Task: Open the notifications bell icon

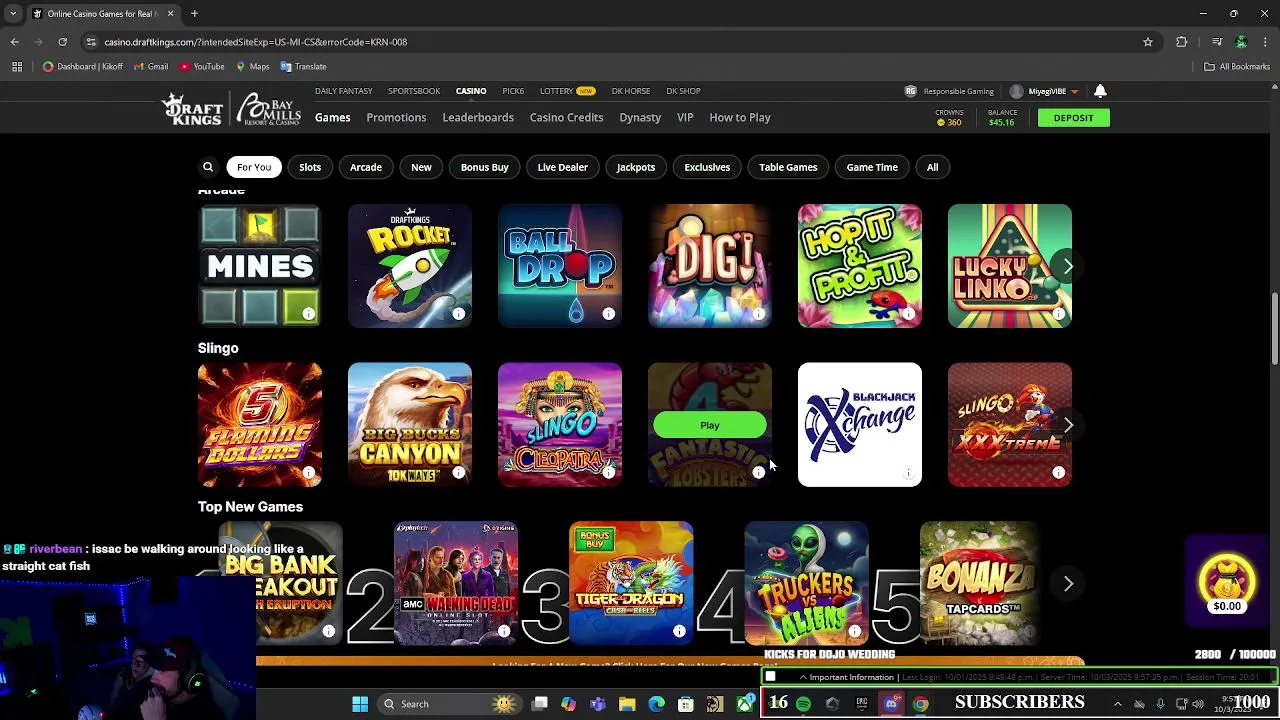Action: pos(1100,91)
